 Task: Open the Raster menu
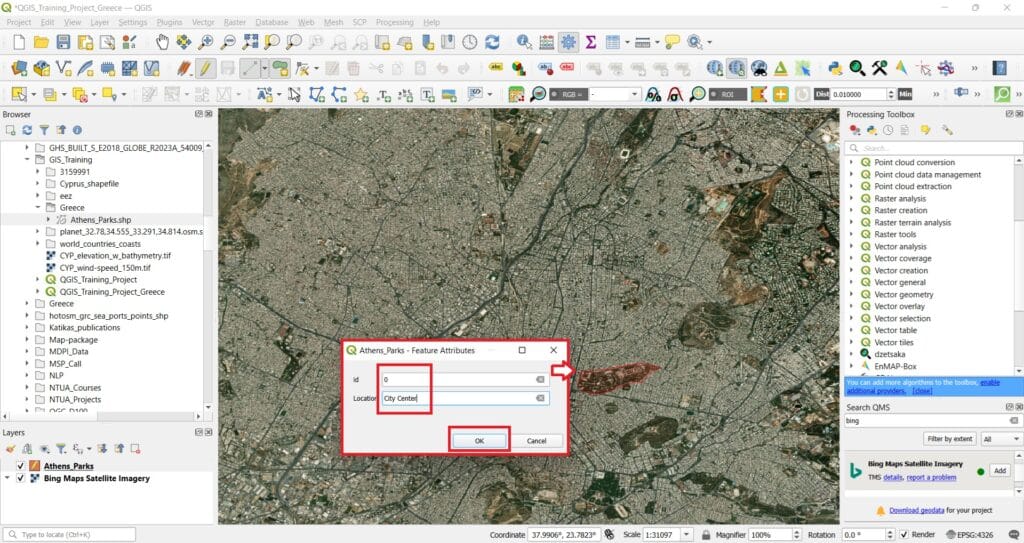pos(234,22)
